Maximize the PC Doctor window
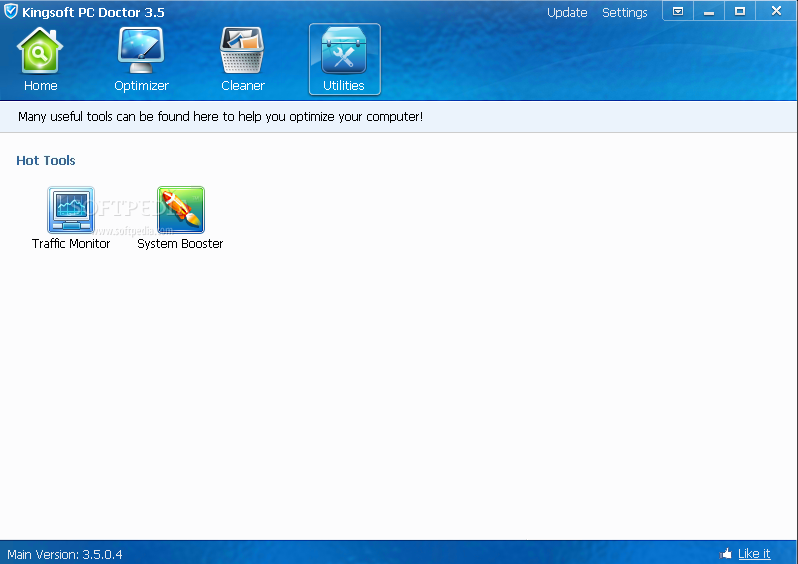 (740, 11)
